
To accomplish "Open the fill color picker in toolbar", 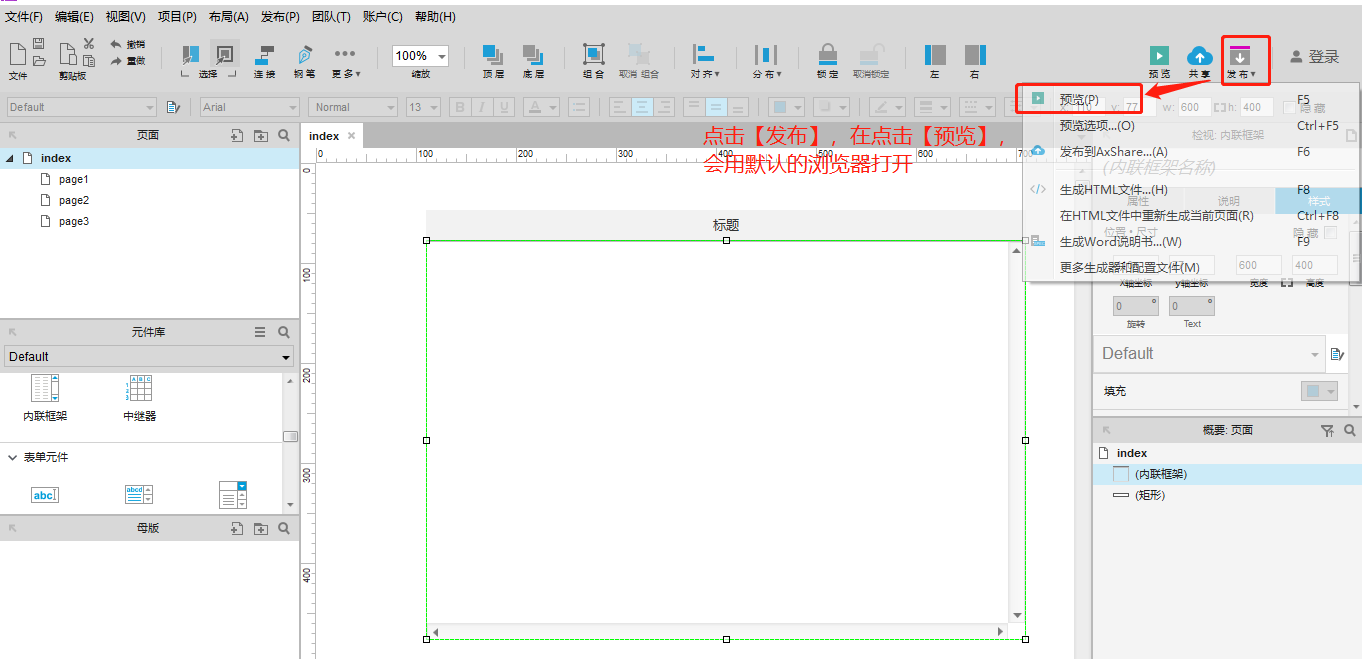I will click(x=787, y=107).
